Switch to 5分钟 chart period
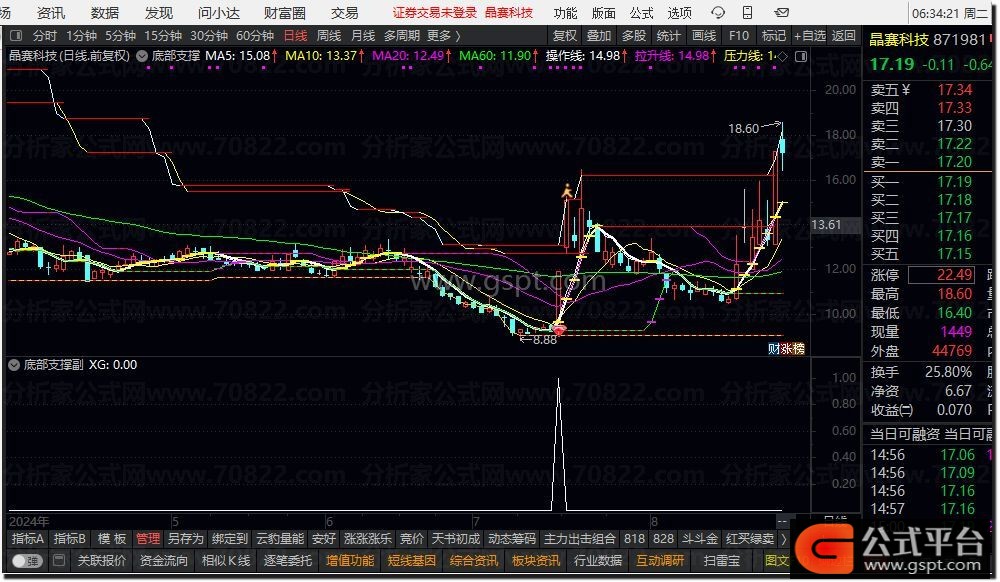The width and height of the screenshot is (1000, 582). pyautogui.click(x=120, y=36)
